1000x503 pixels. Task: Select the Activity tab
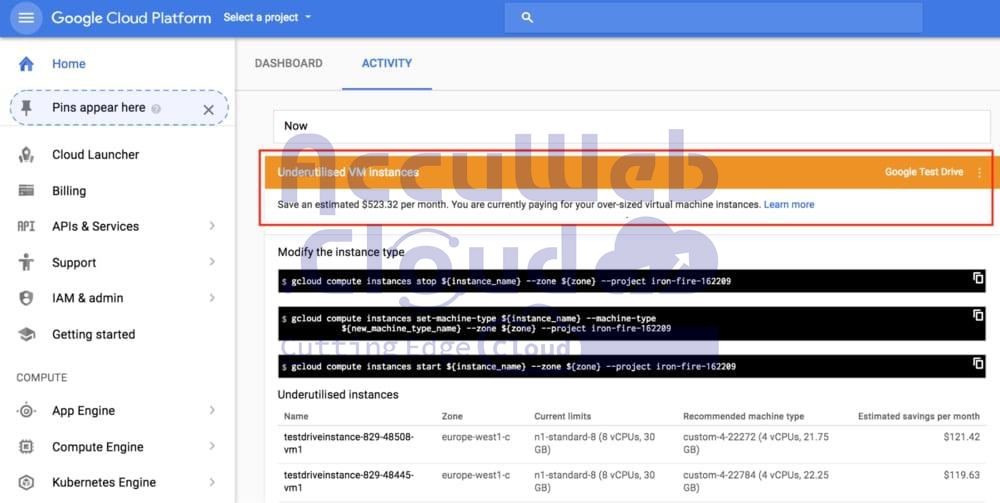pos(386,64)
